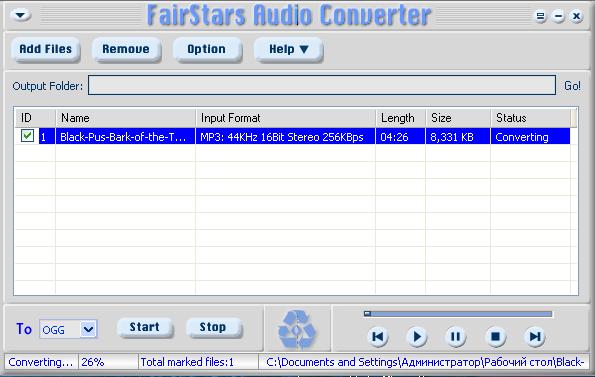Sort by the Name column header
The height and width of the screenshot is (377, 595).
(125, 118)
